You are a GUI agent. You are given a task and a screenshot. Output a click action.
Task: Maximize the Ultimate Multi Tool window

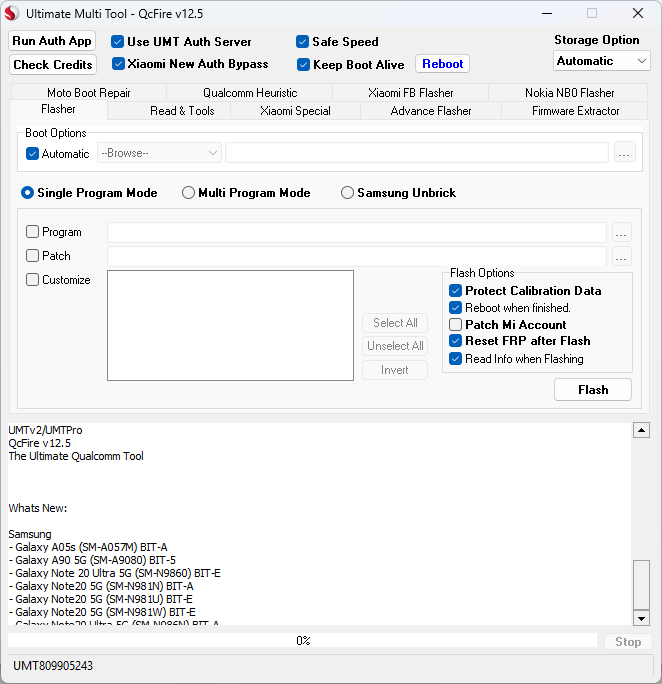tap(592, 14)
